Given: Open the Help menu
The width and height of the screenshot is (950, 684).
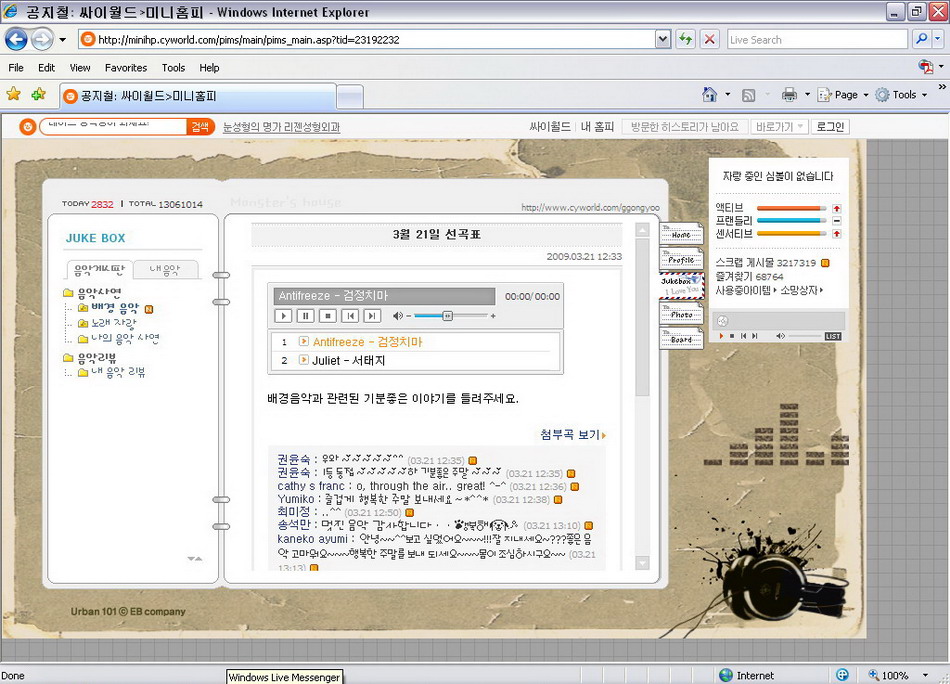Looking at the screenshot, I should [x=209, y=68].
